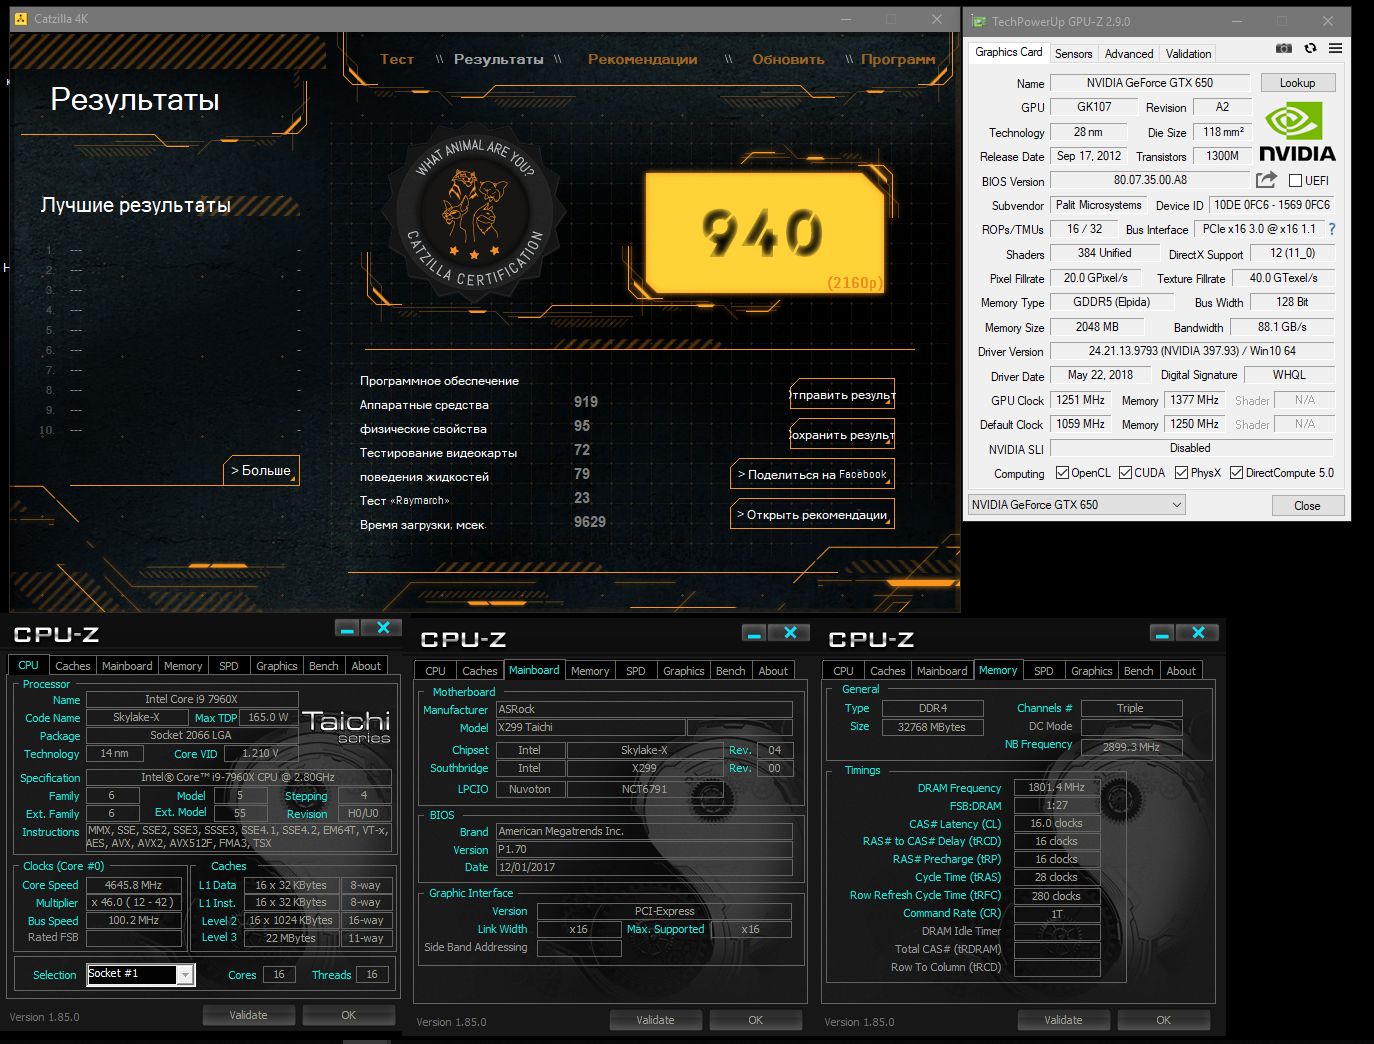
Task: Open the SPD tab in the CPU-Z Mainboard window
Action: point(636,671)
